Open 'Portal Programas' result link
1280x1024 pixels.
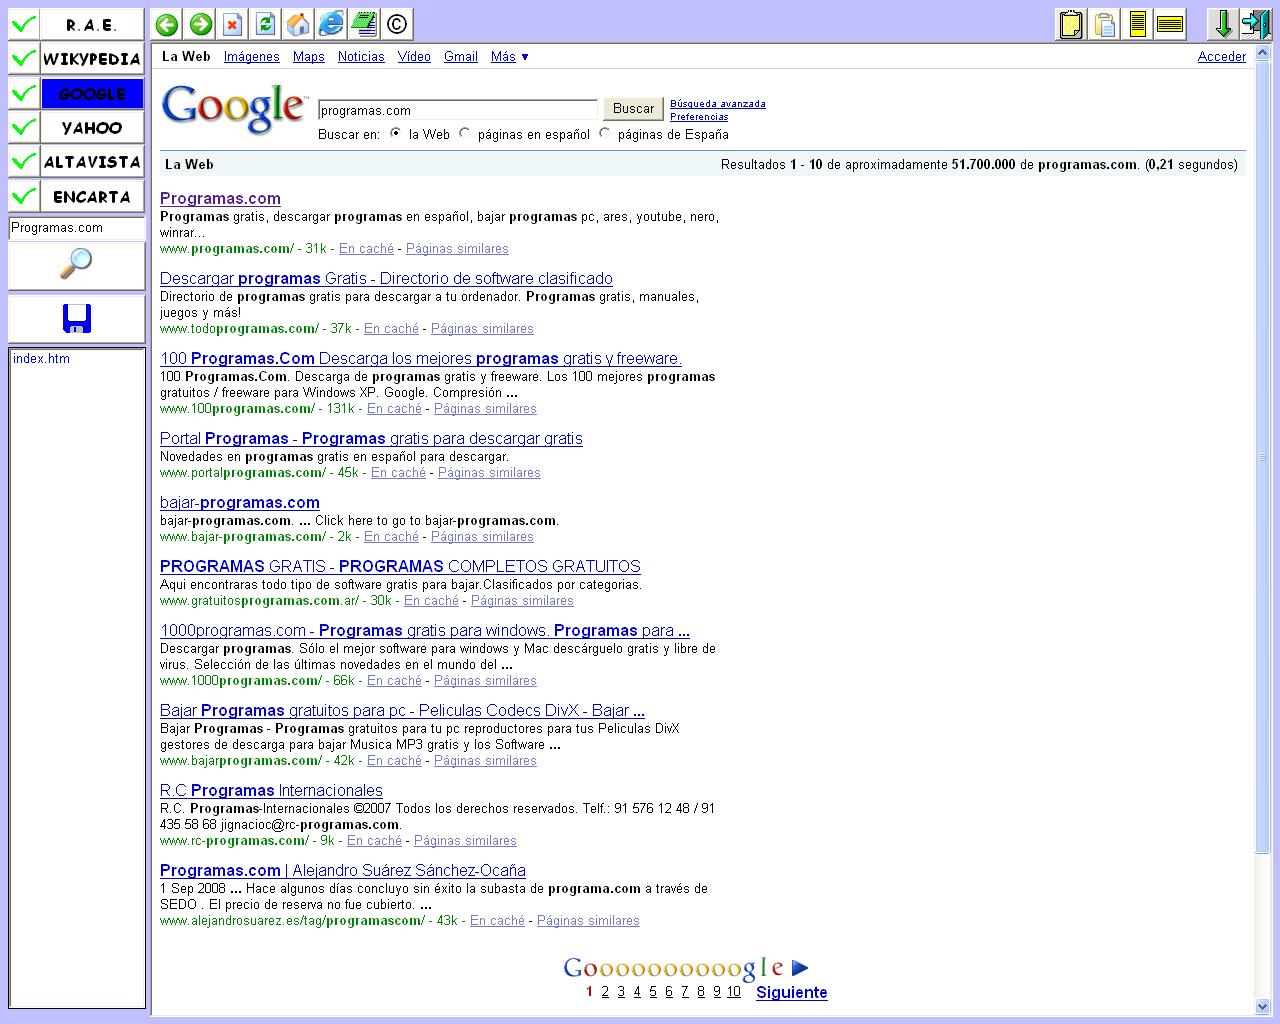click(371, 438)
